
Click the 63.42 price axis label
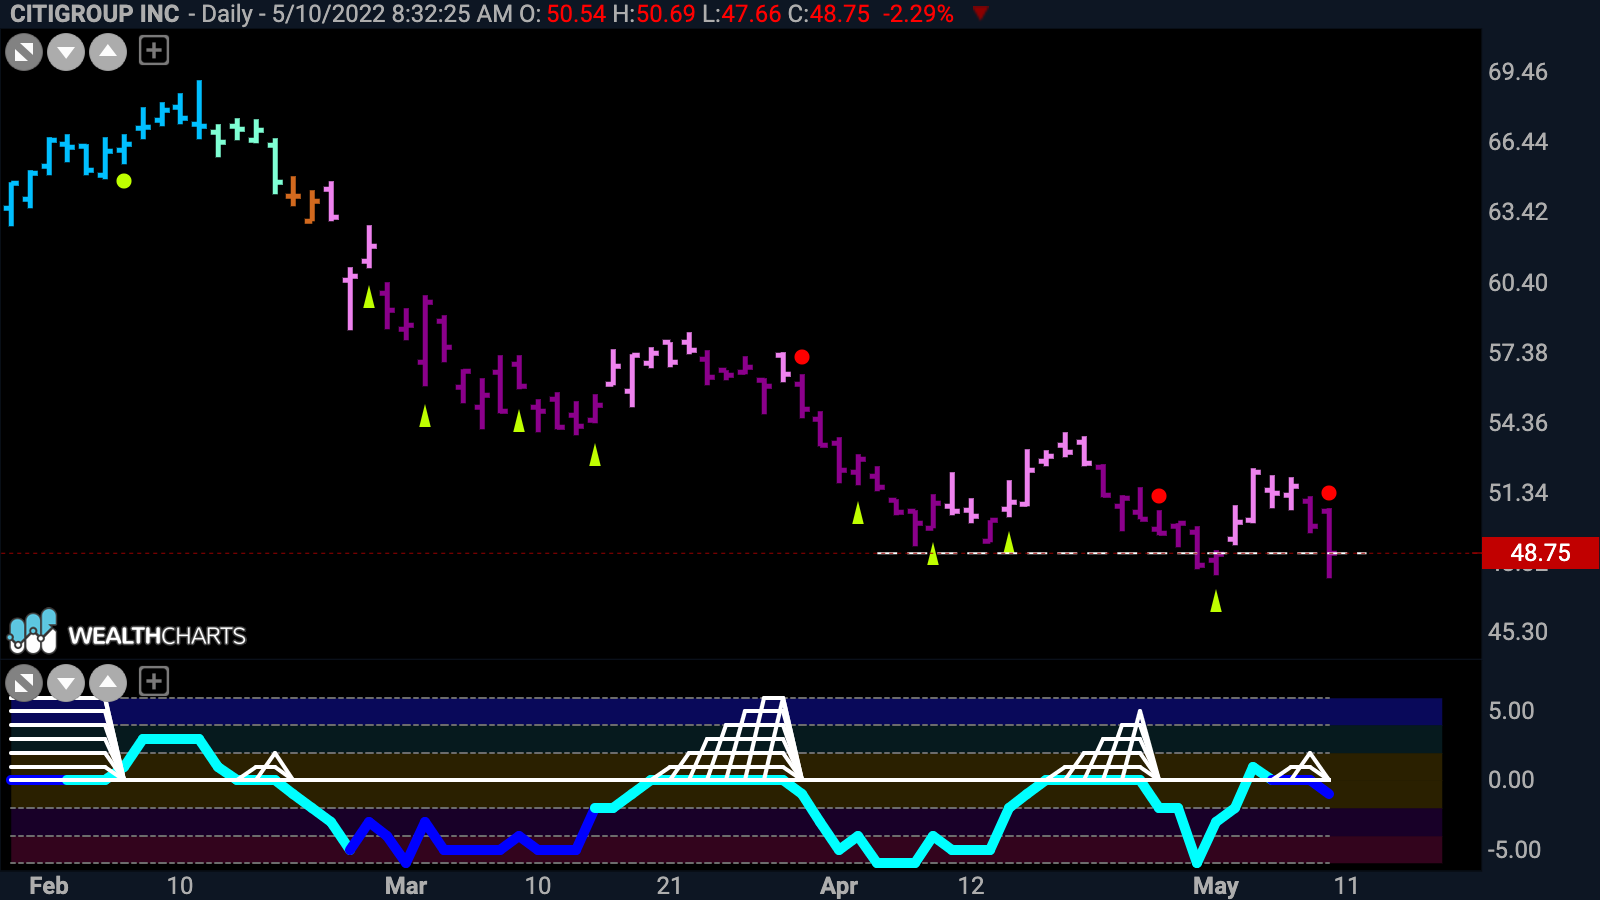1518,212
